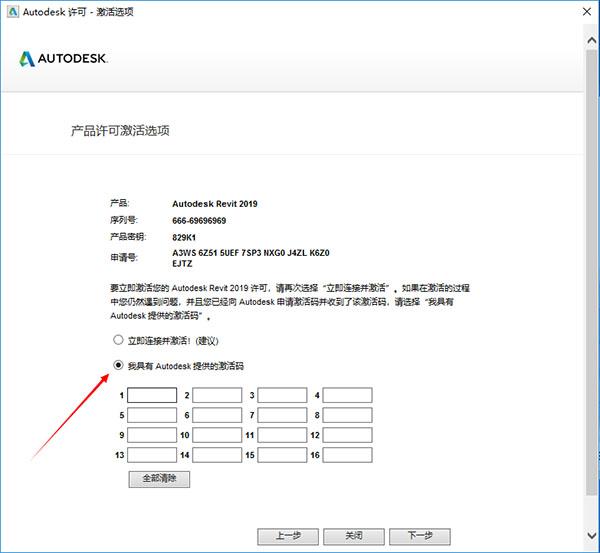Click serial number '666-69696969'

[x=199, y=220]
